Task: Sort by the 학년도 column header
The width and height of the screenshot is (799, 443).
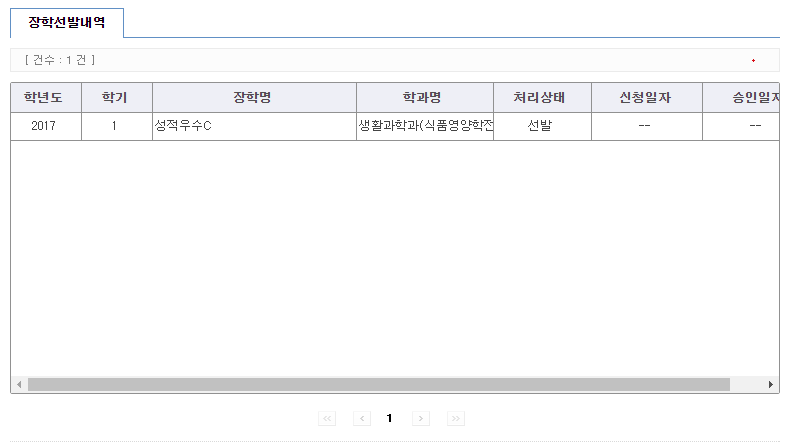Action: tap(46, 97)
